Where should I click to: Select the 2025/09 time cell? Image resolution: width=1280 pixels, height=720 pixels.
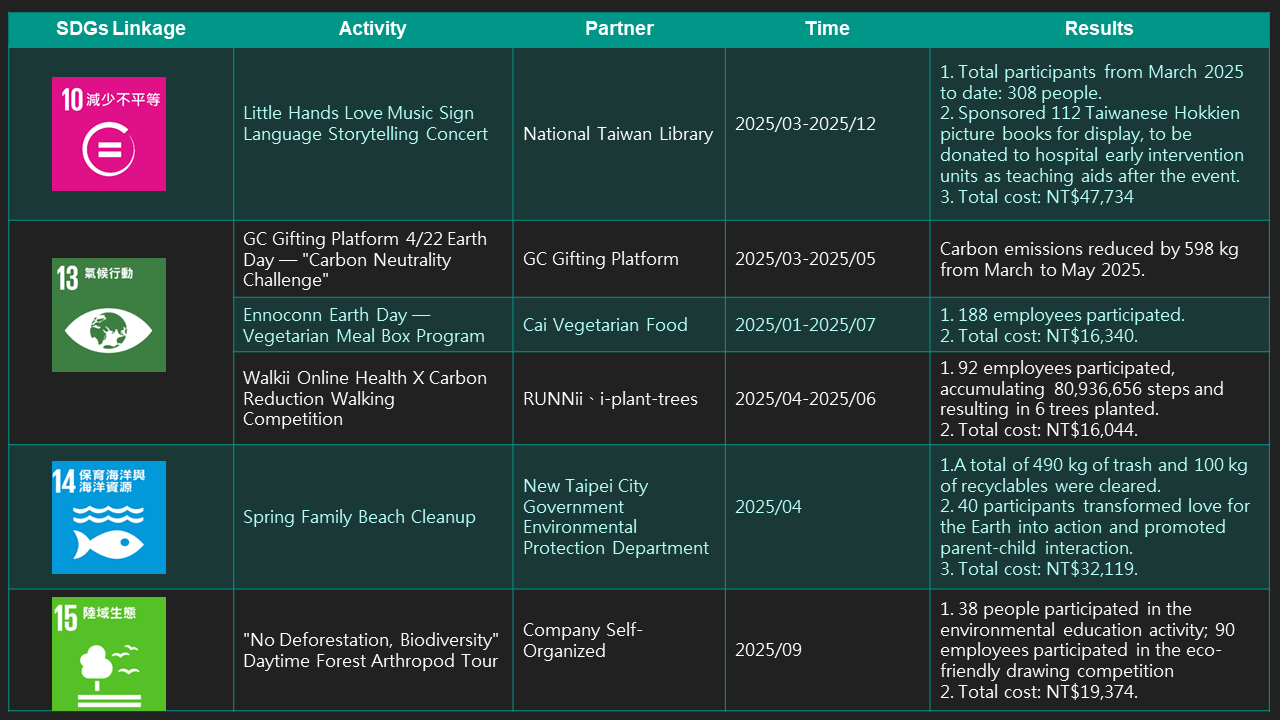coord(768,650)
